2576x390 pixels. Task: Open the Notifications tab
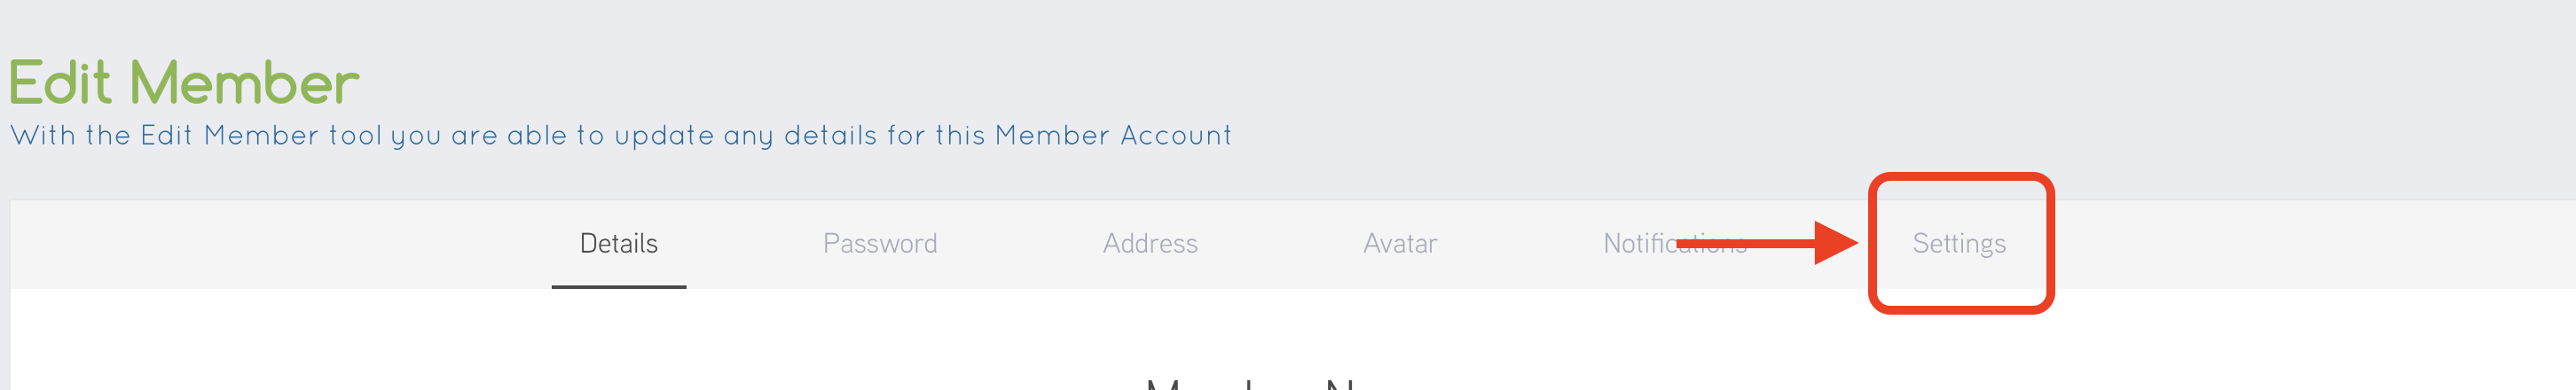(x=1674, y=244)
